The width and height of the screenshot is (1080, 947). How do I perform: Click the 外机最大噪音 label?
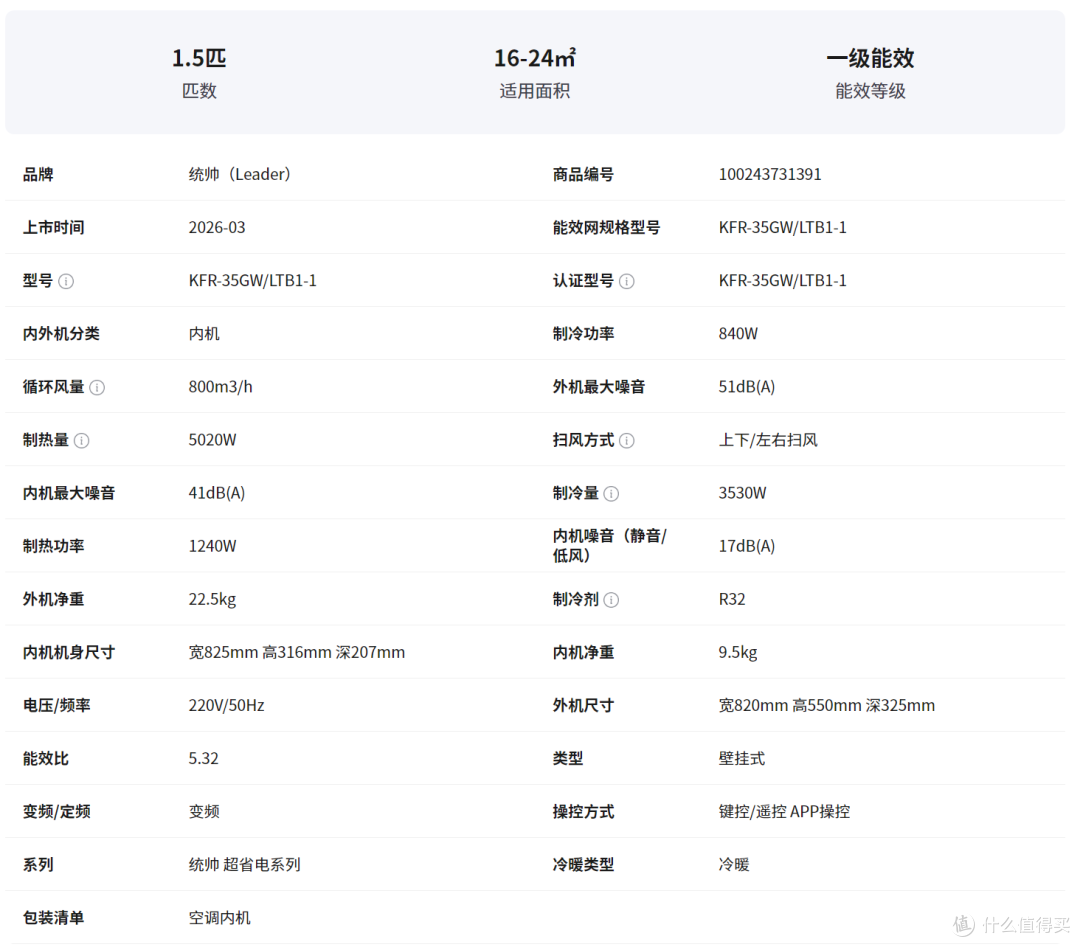tap(599, 386)
